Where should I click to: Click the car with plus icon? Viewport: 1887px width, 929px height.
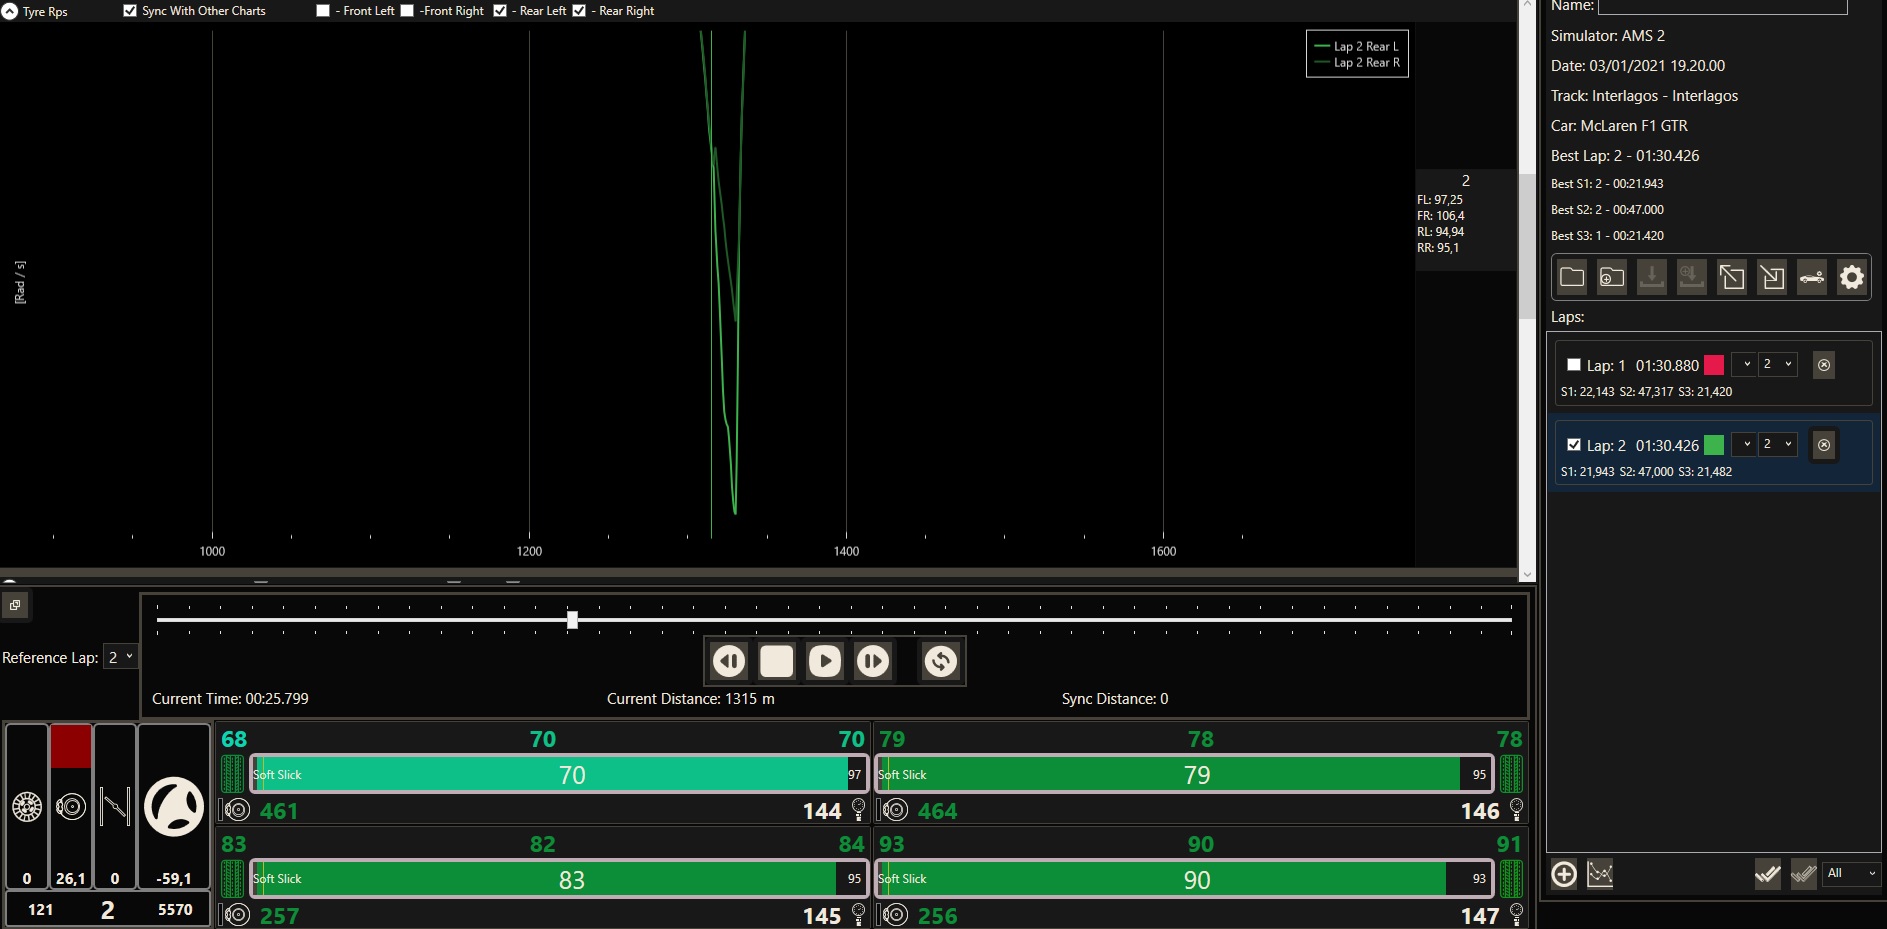coord(1811,277)
